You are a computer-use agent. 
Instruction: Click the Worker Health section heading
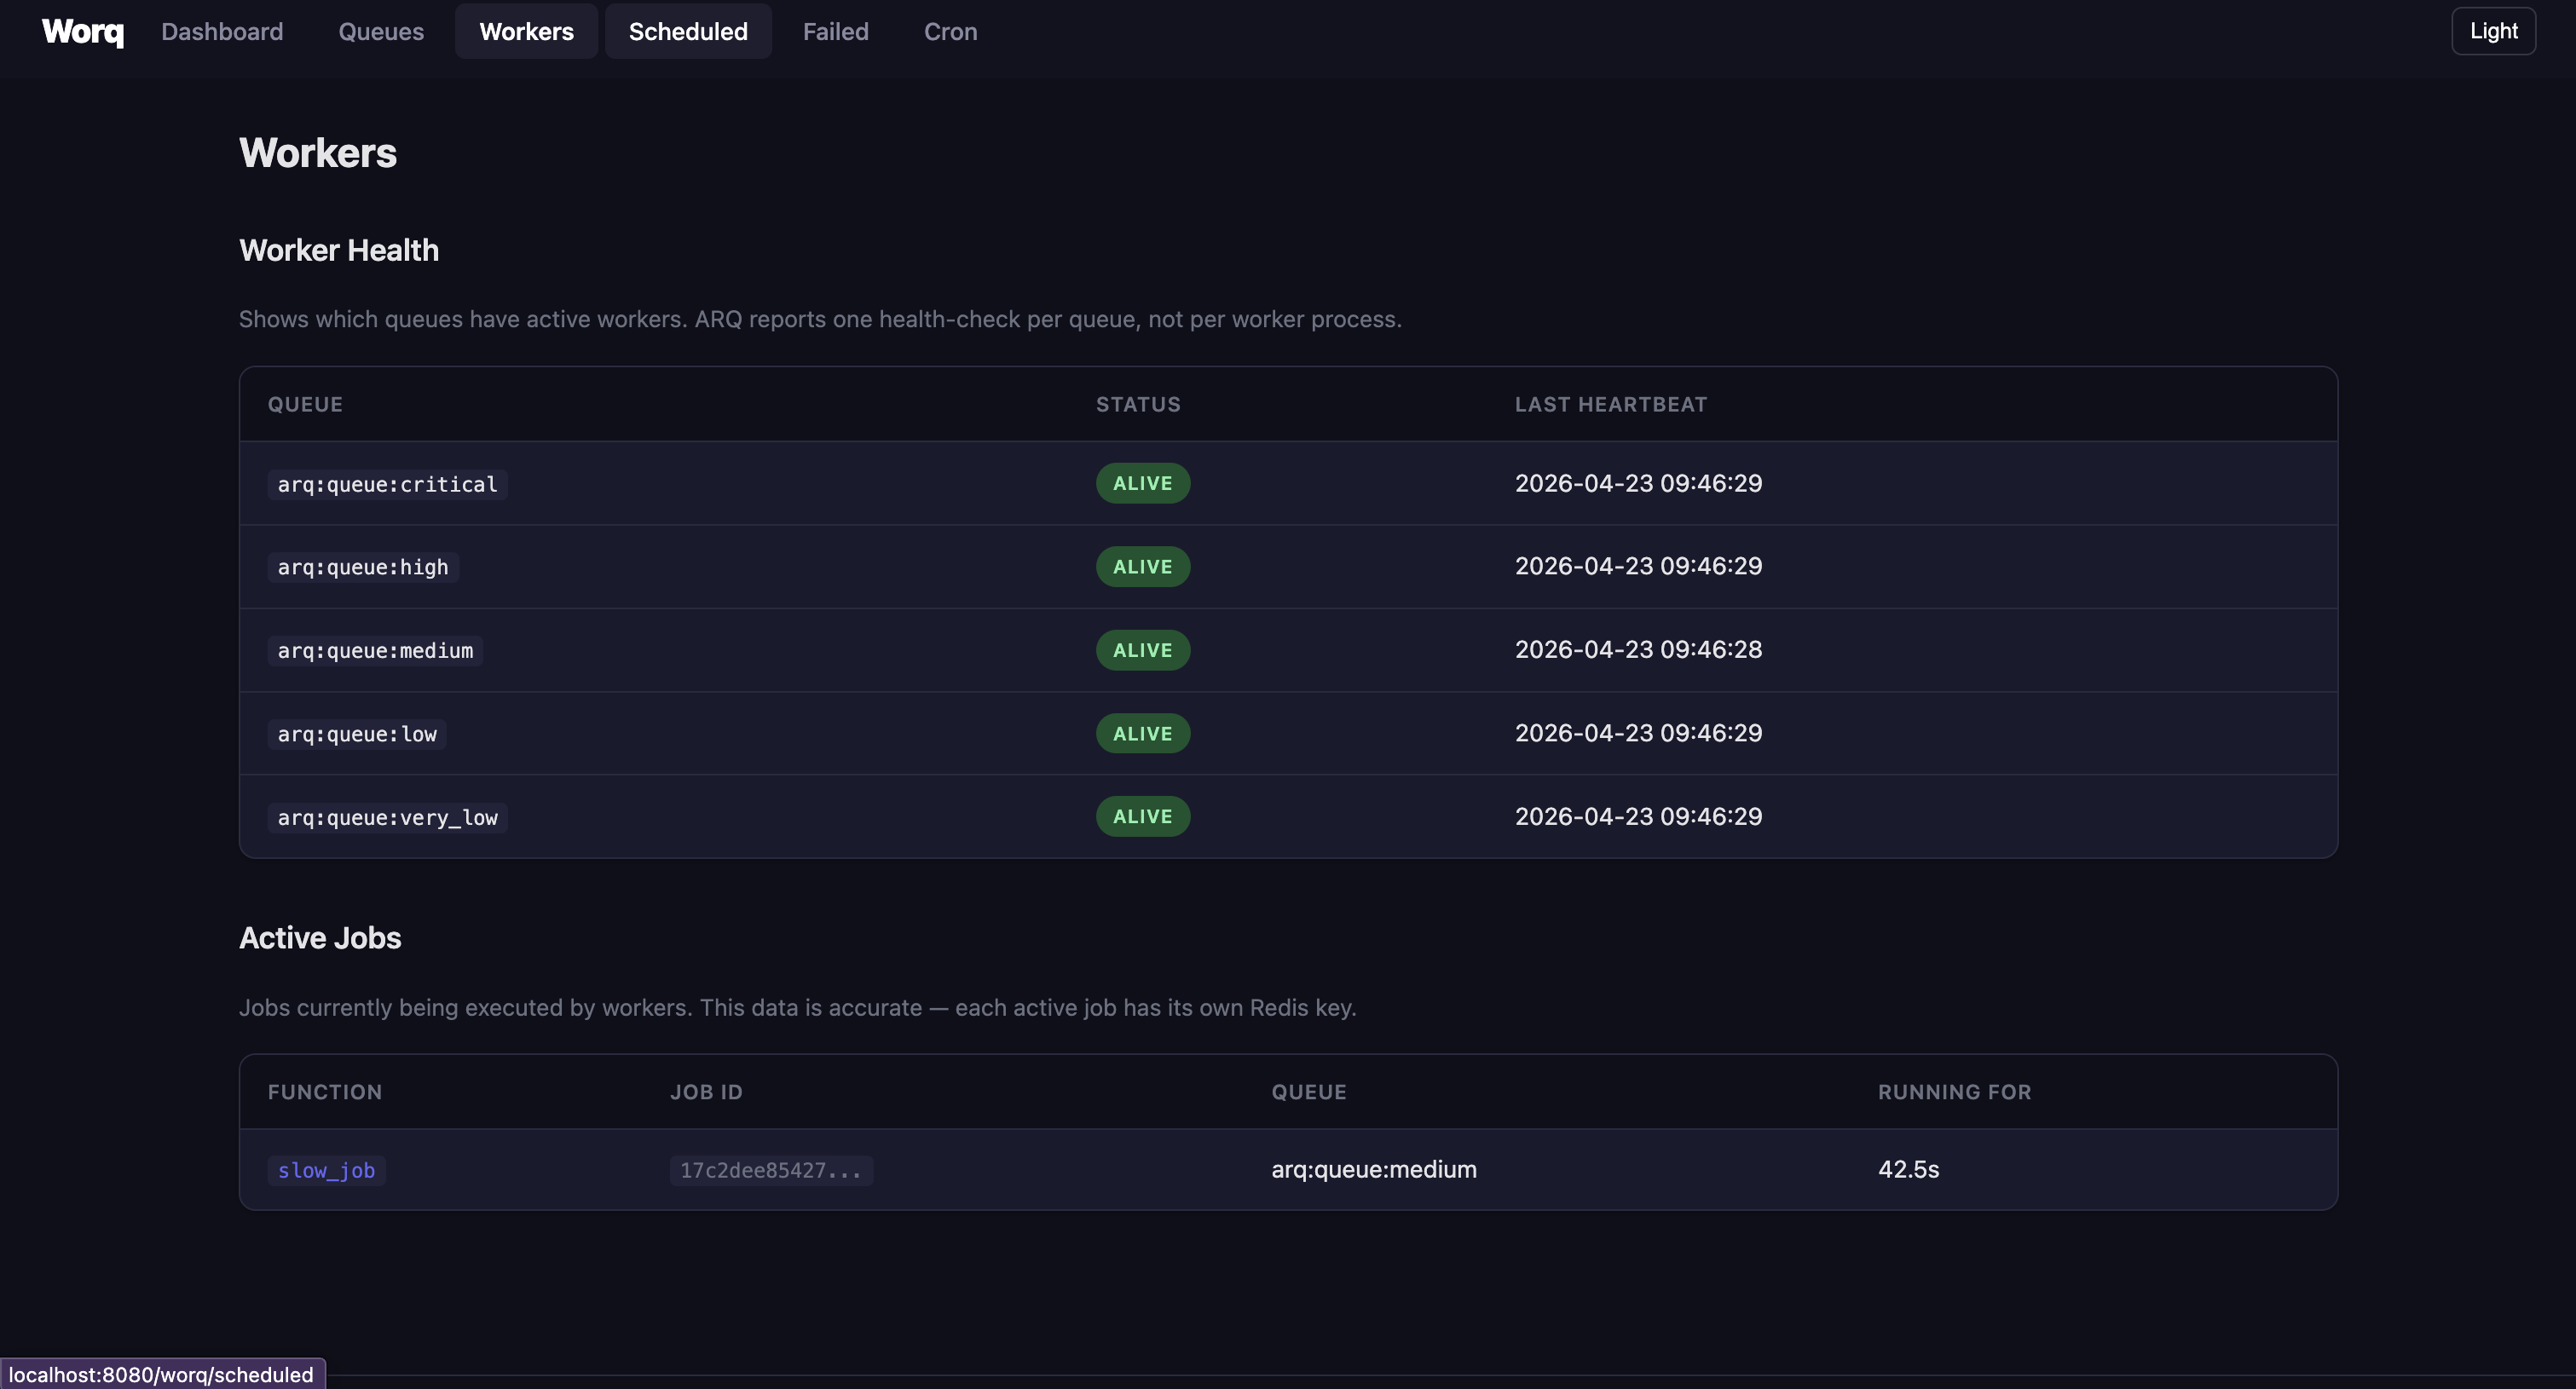click(x=339, y=250)
